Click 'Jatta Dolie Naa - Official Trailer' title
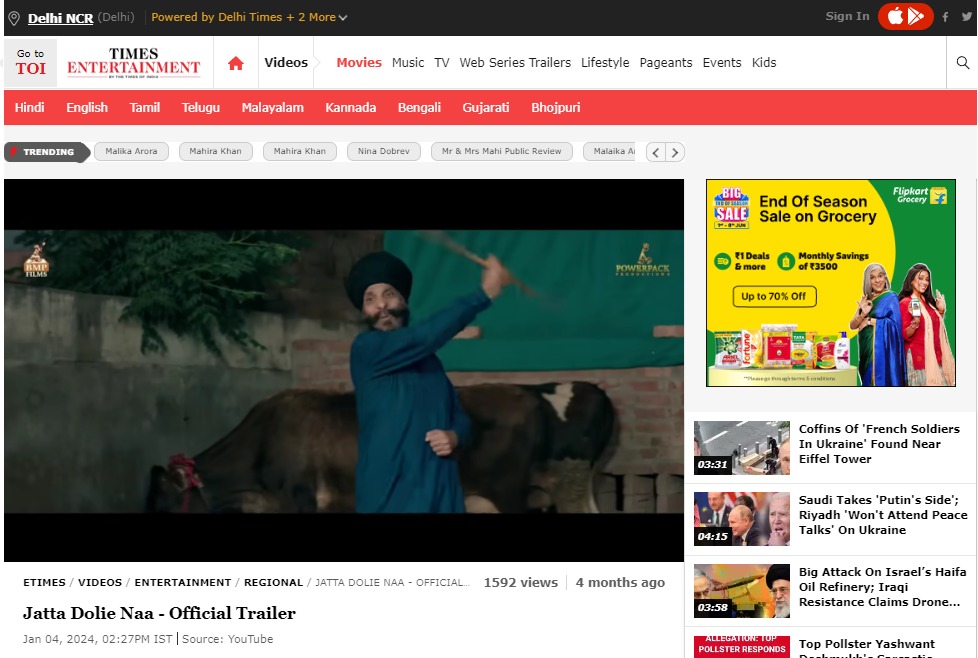 pyautogui.click(x=160, y=613)
